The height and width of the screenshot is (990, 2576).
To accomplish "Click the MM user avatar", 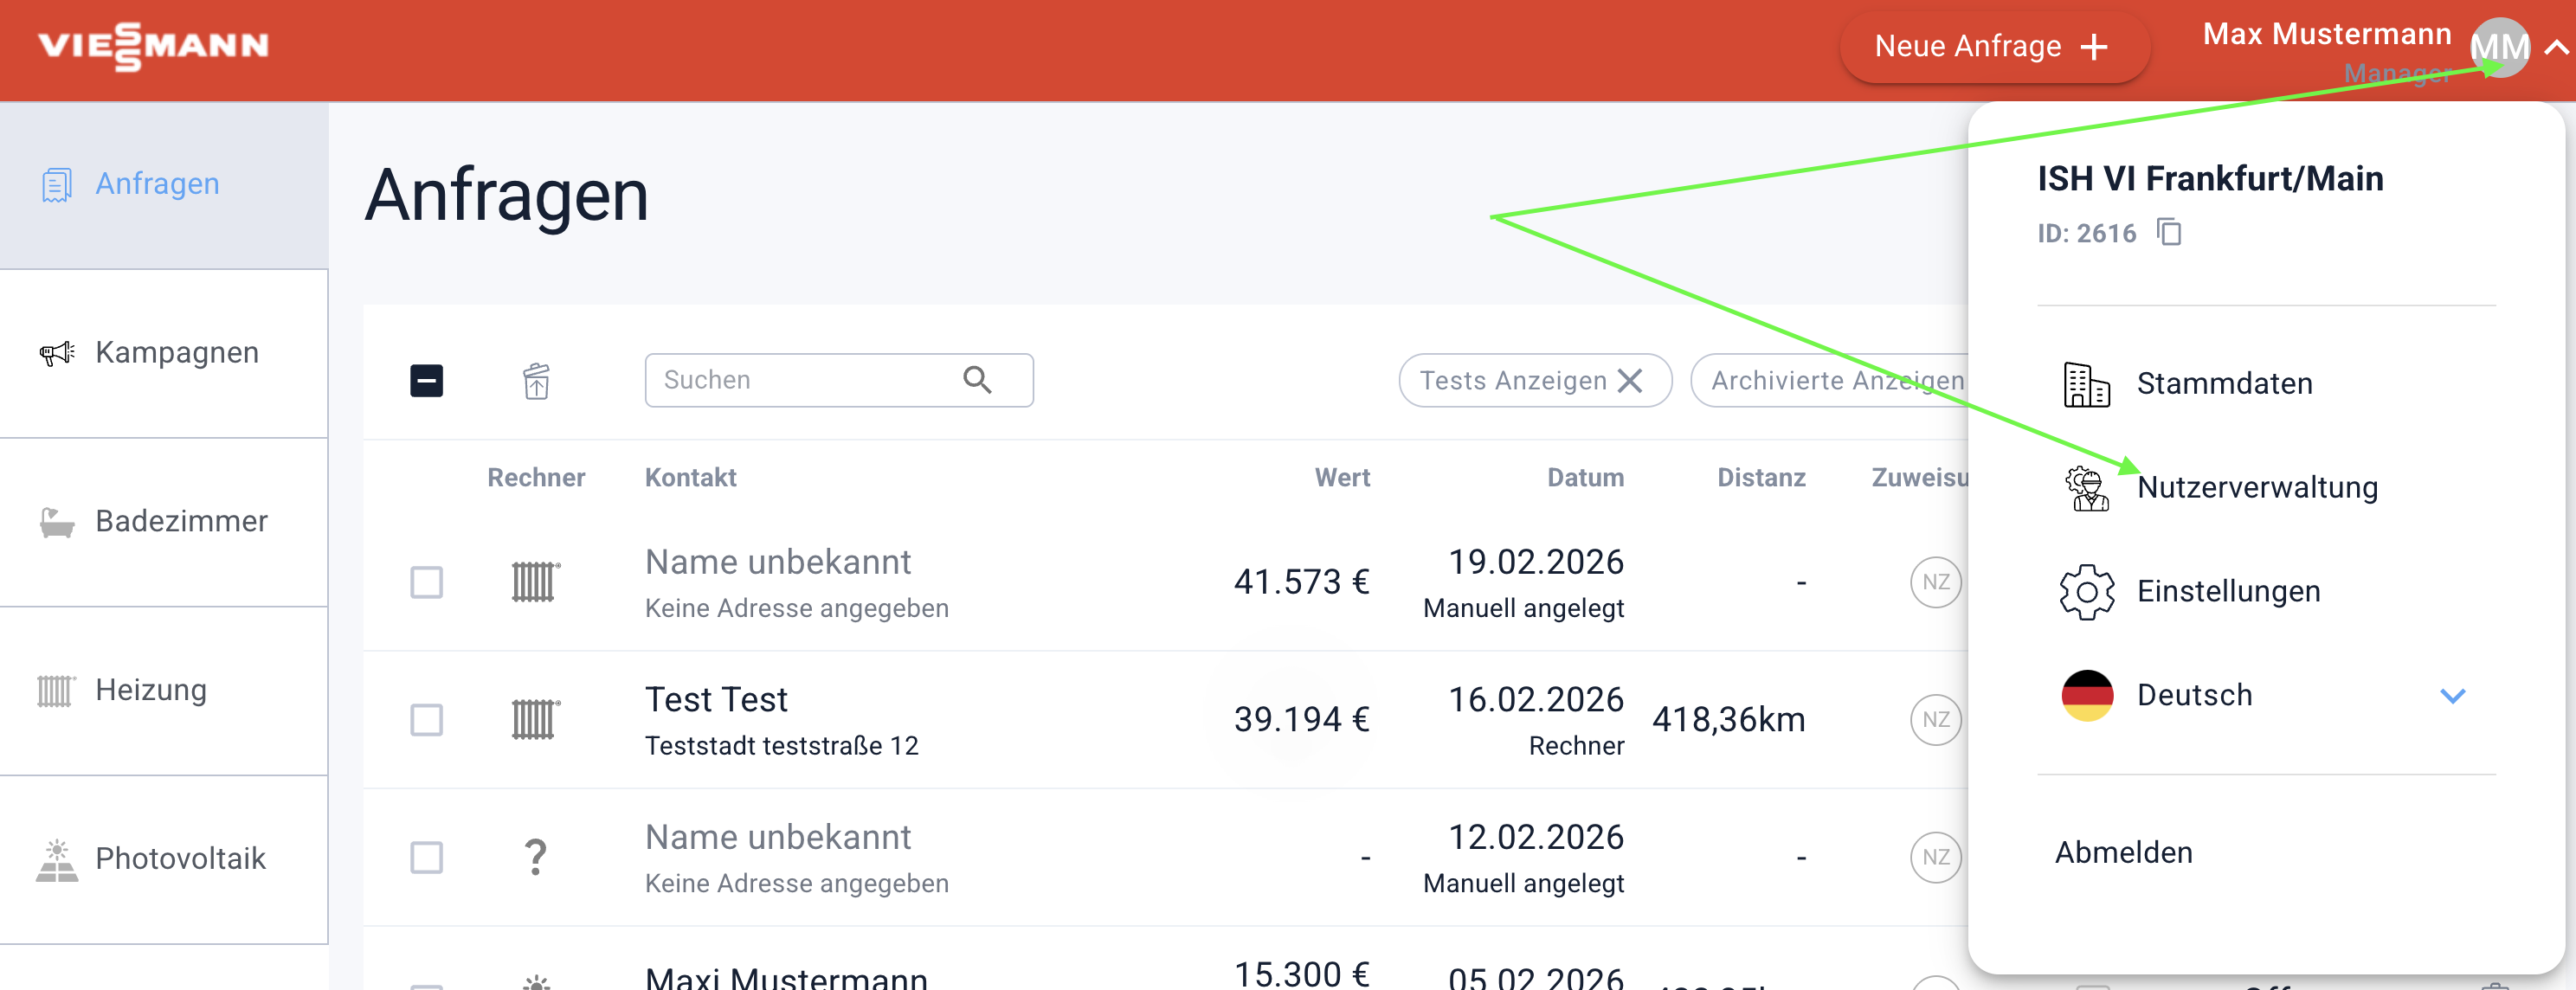I will 2498,47.
